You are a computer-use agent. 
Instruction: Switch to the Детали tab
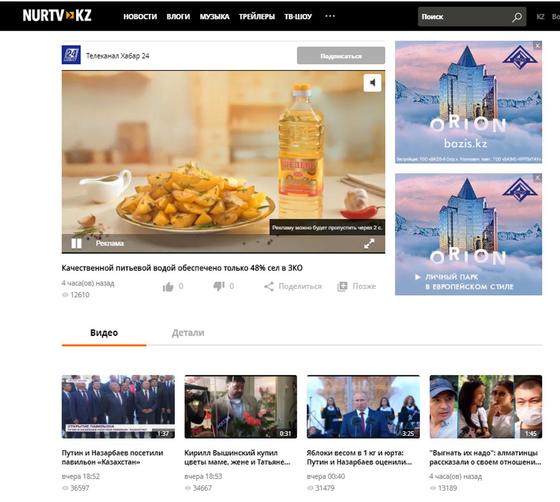pyautogui.click(x=188, y=333)
